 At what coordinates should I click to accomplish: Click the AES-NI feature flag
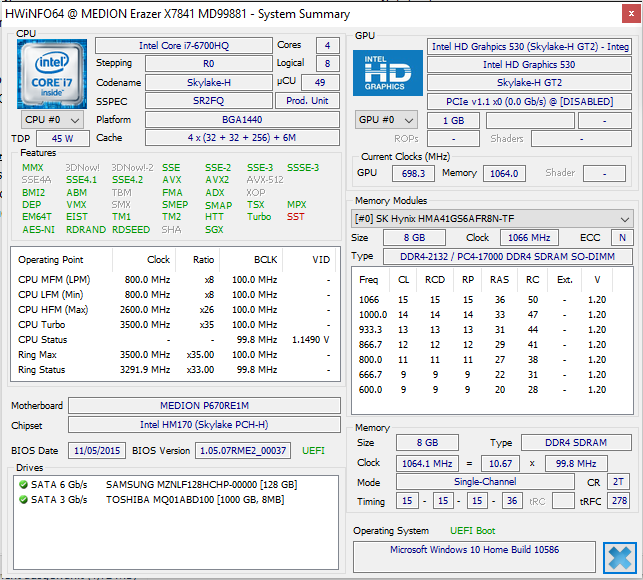(38, 229)
